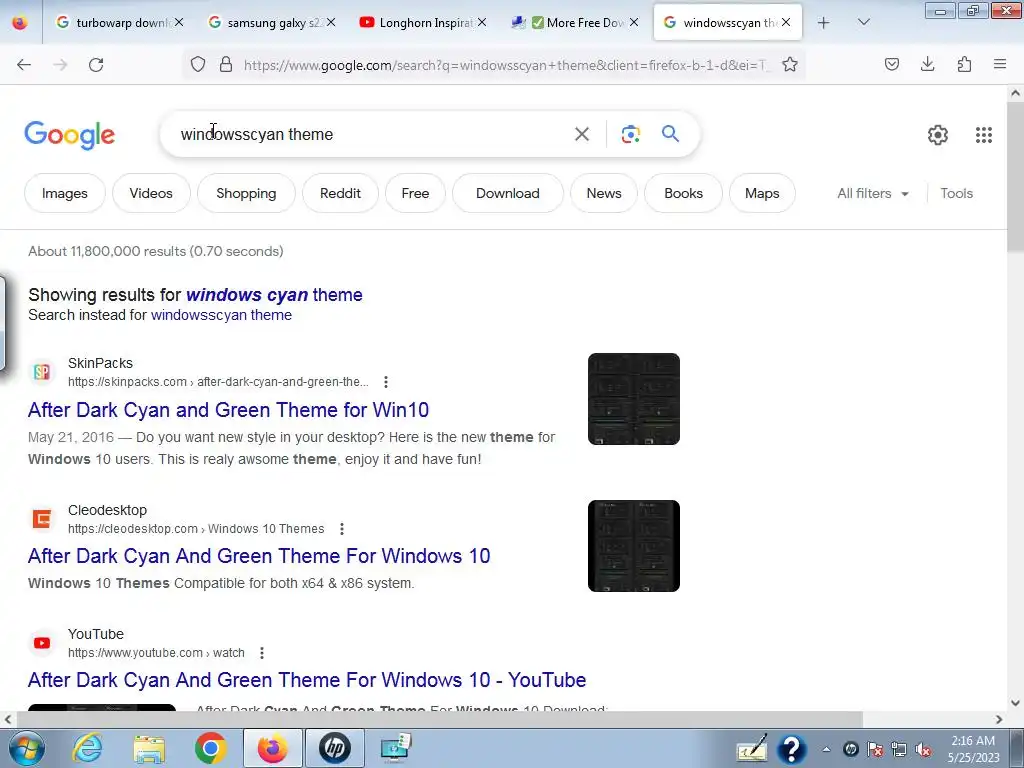Open the search Tools option
Image resolution: width=1024 pixels, height=768 pixels.
coord(956,193)
